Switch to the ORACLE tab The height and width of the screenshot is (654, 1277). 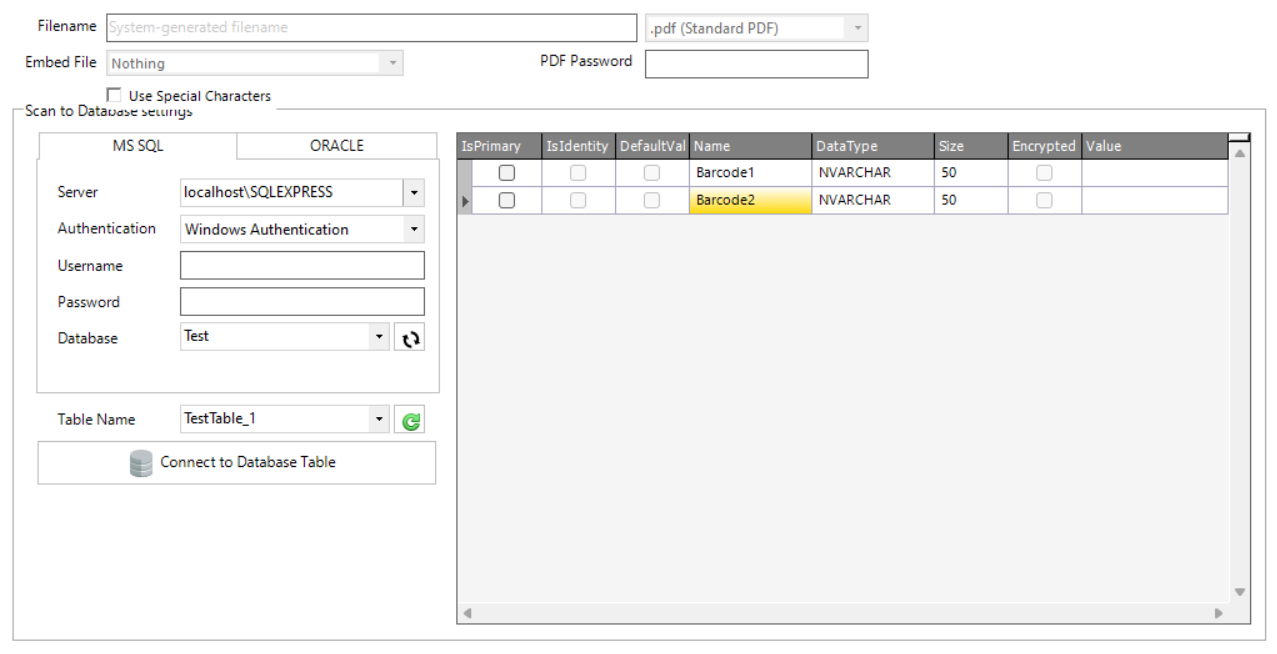click(x=337, y=146)
